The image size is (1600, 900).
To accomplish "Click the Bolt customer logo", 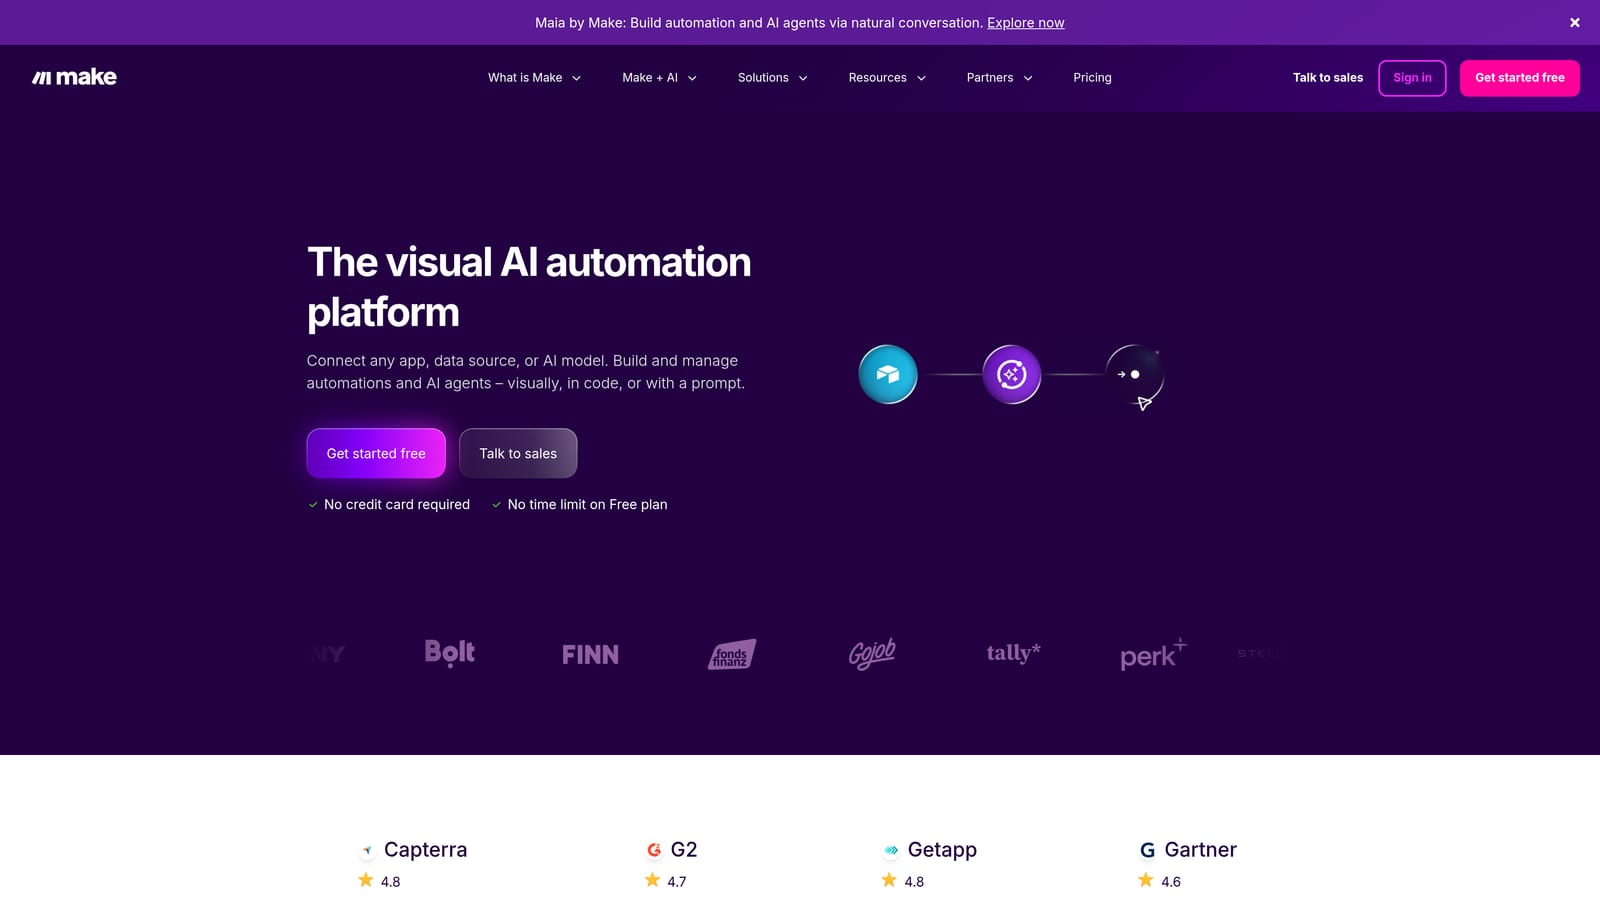I will pyautogui.click(x=449, y=653).
